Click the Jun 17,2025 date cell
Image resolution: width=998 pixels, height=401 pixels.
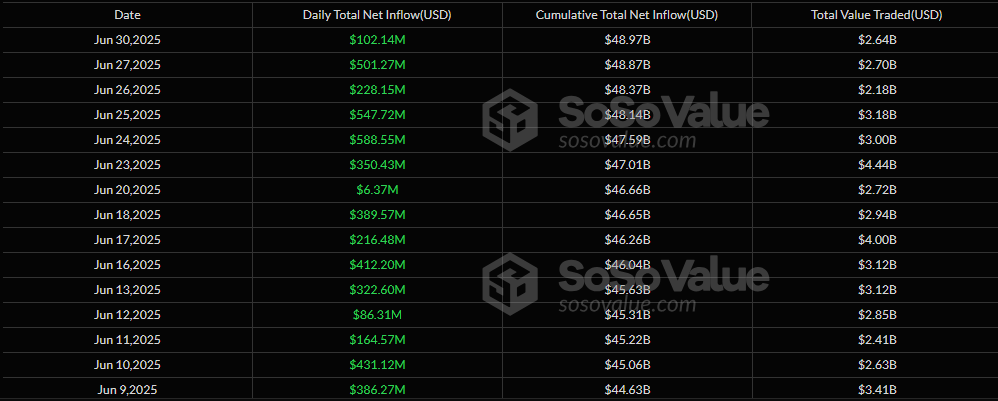[x=127, y=239]
